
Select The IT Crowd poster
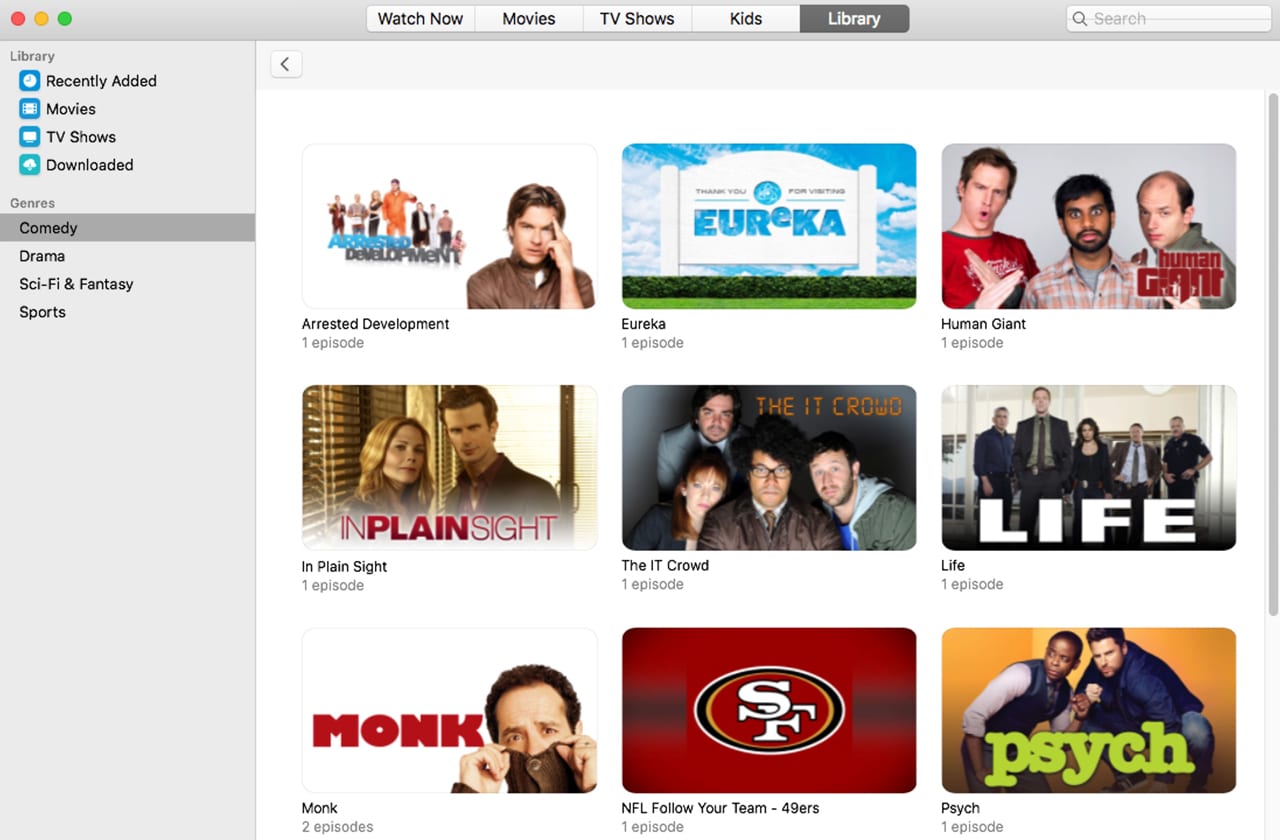pos(768,467)
